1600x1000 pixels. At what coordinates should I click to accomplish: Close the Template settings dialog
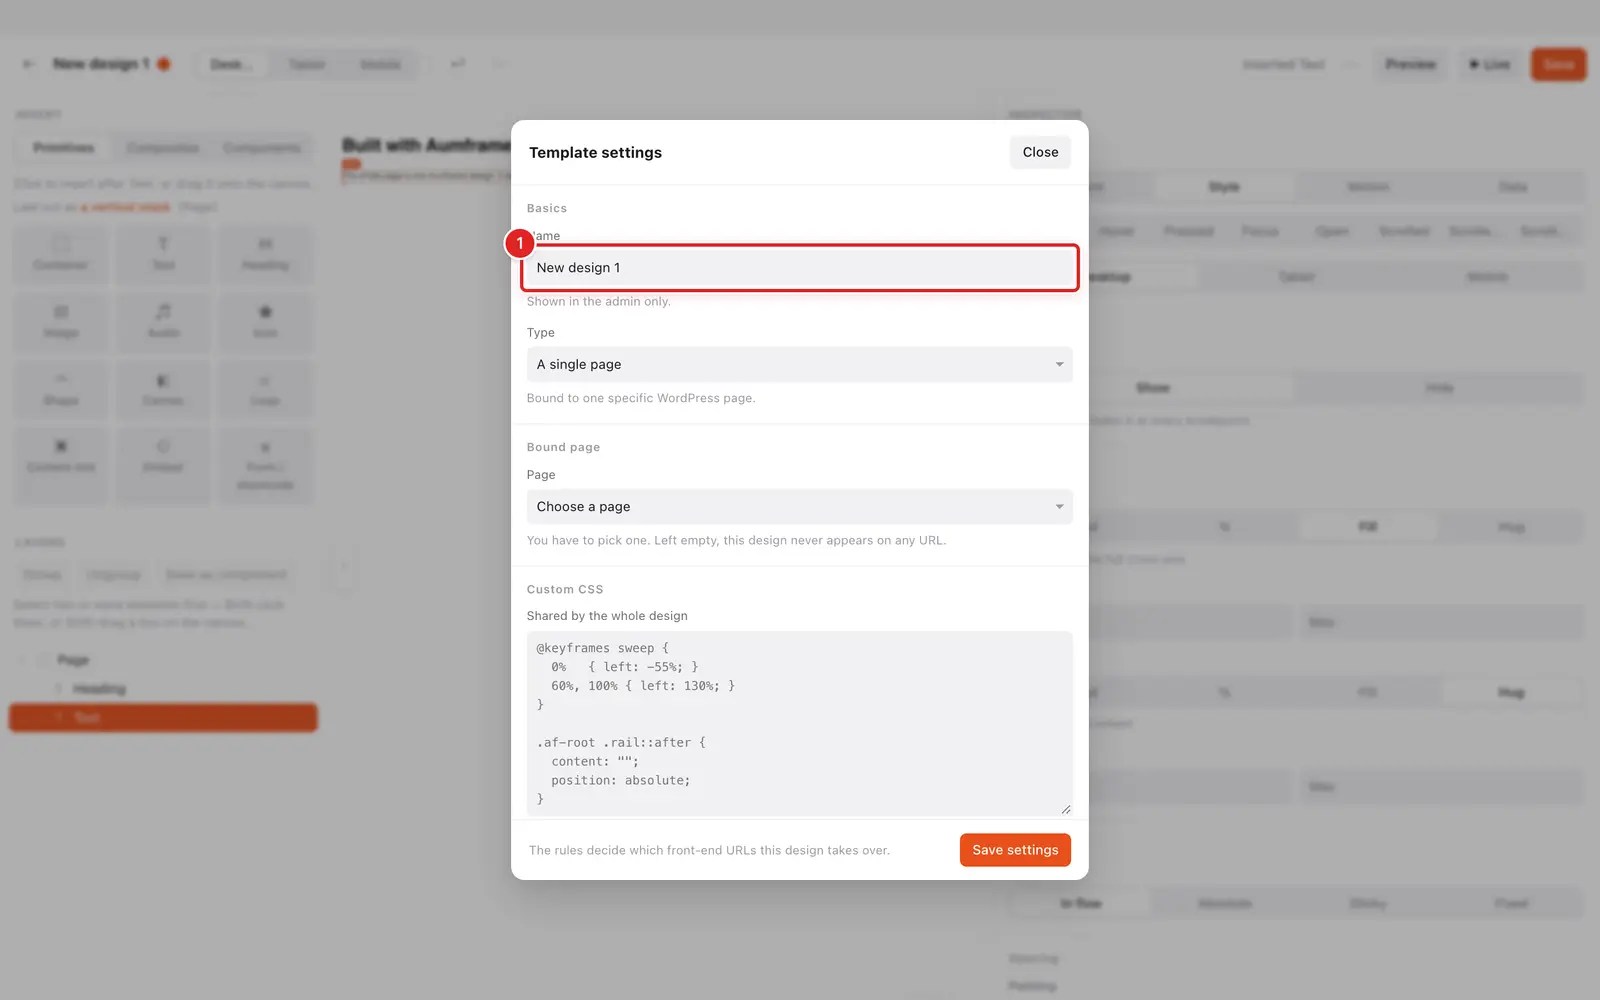click(1040, 152)
